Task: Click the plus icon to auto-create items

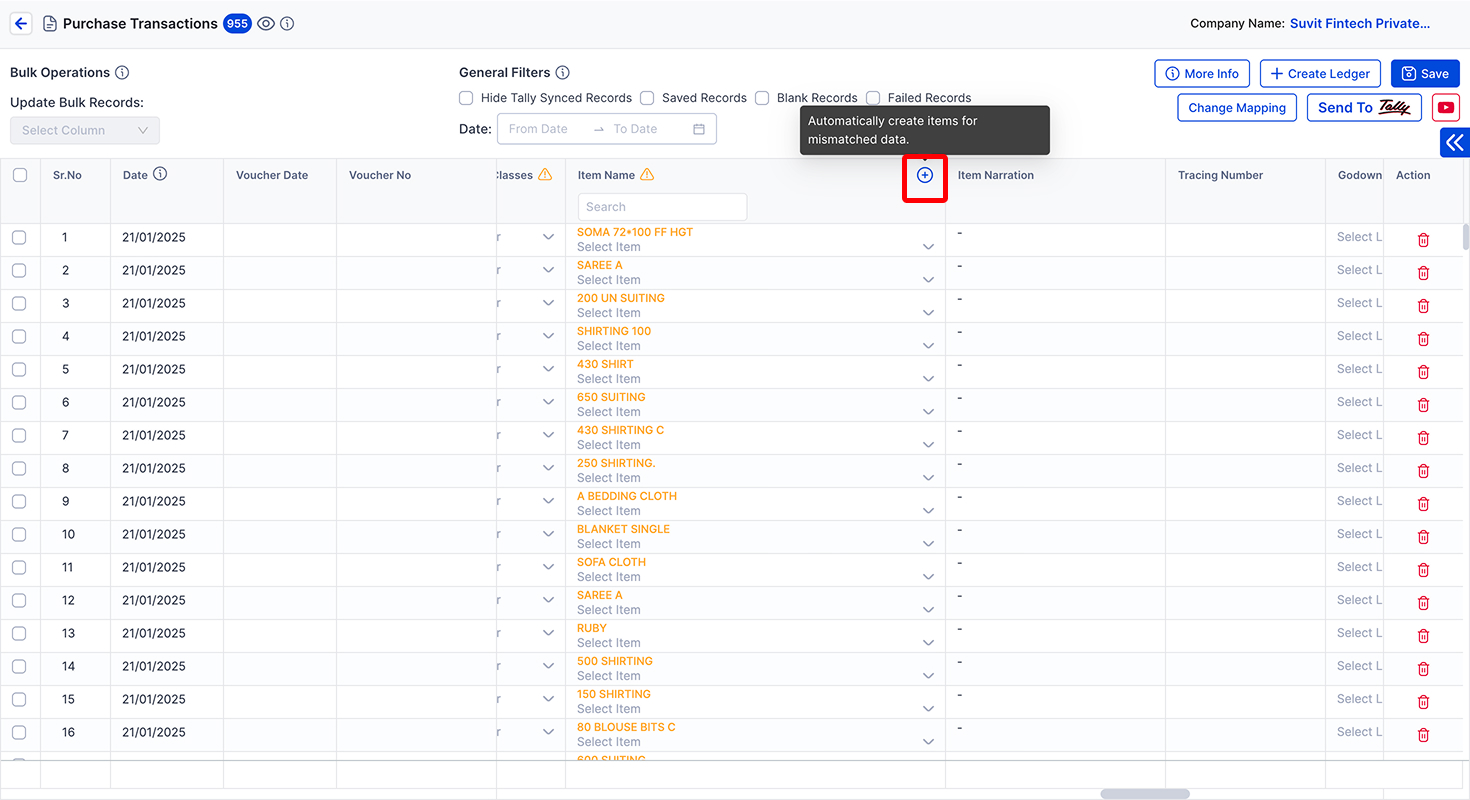Action: (x=925, y=175)
